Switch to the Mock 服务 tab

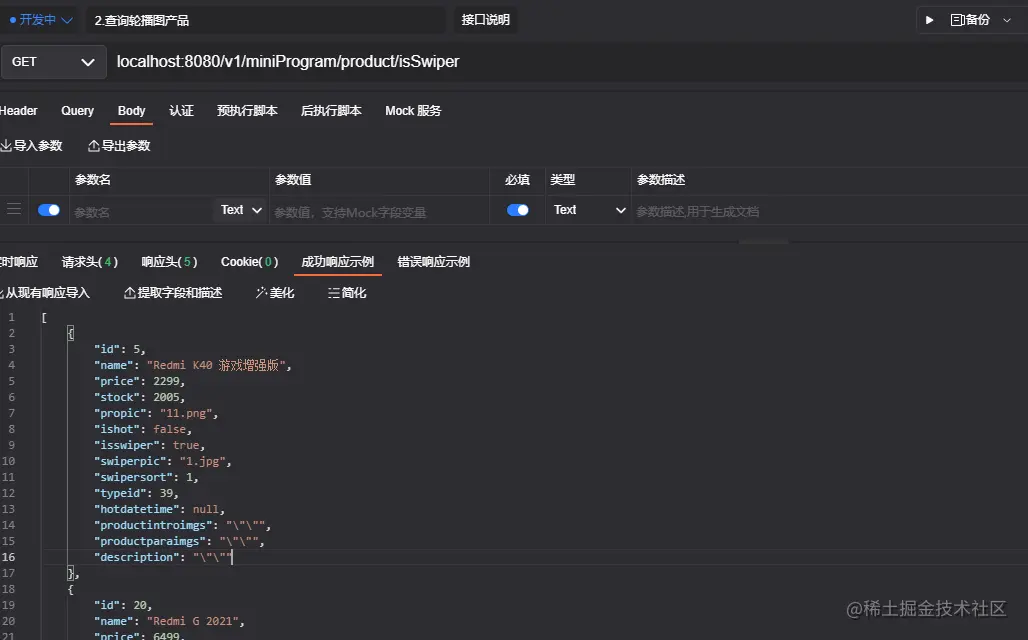coord(413,111)
